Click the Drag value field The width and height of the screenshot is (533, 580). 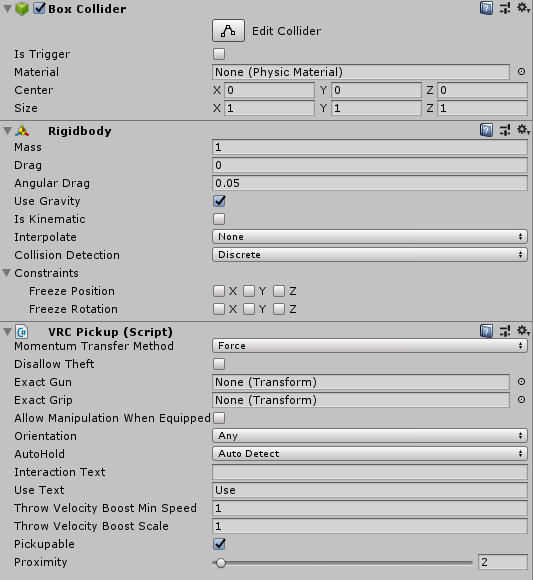coord(370,165)
